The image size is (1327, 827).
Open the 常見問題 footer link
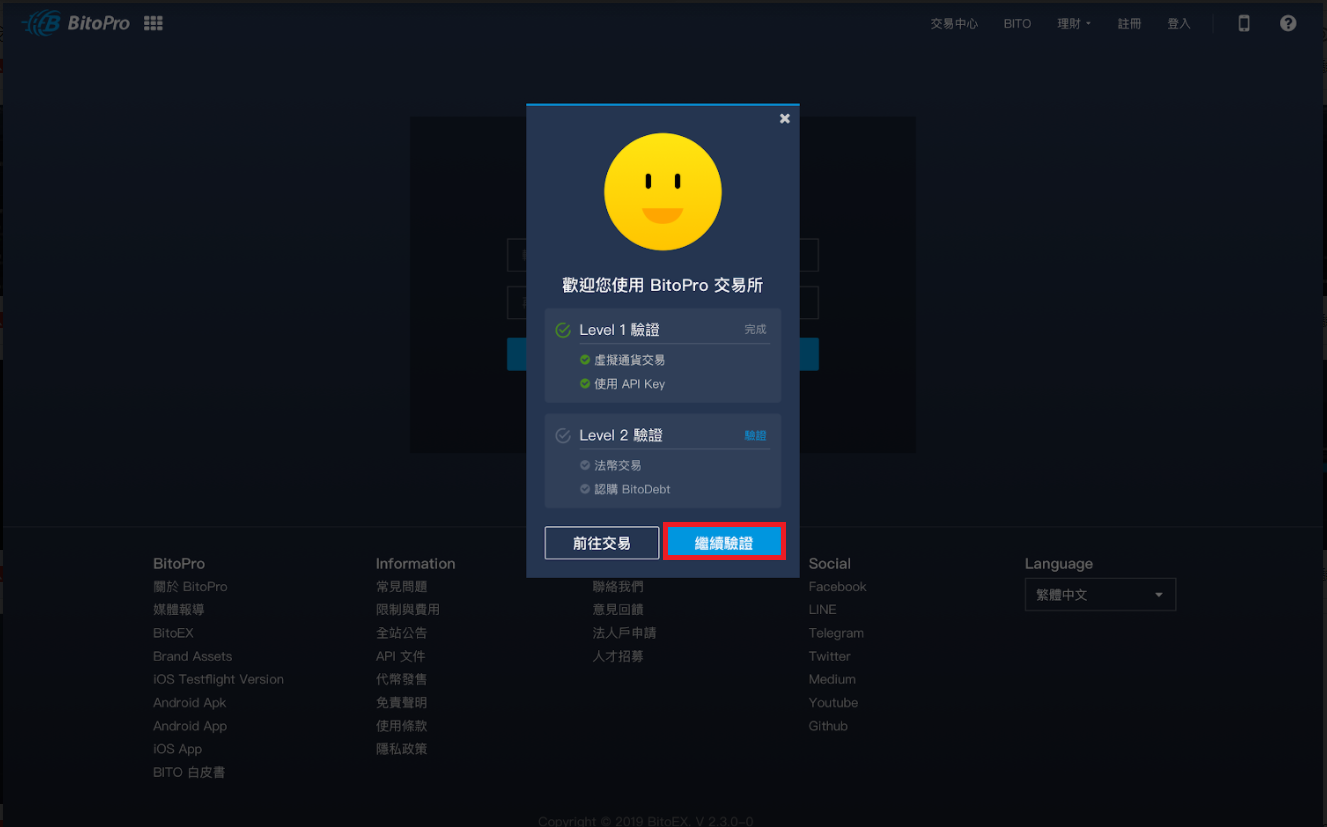(401, 587)
